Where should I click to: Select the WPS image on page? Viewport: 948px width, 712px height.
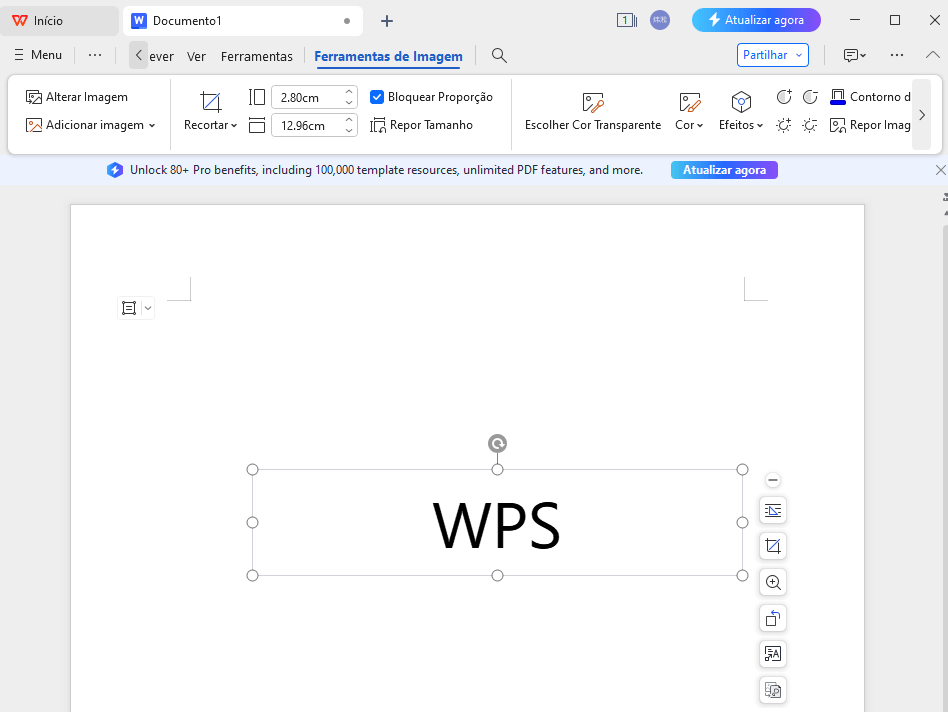[497, 523]
